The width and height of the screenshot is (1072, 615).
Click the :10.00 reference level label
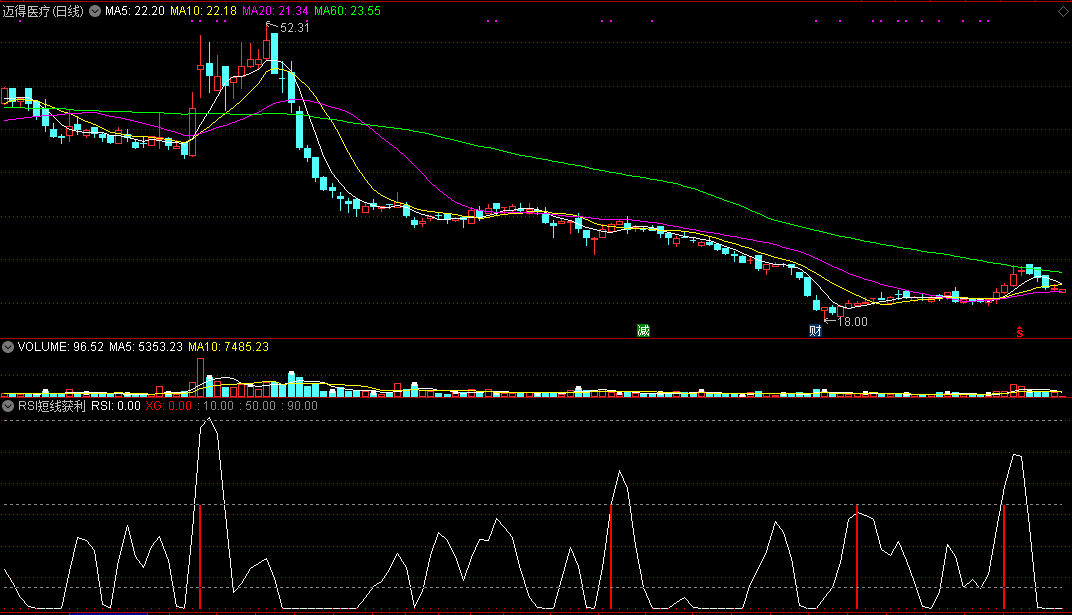216,406
